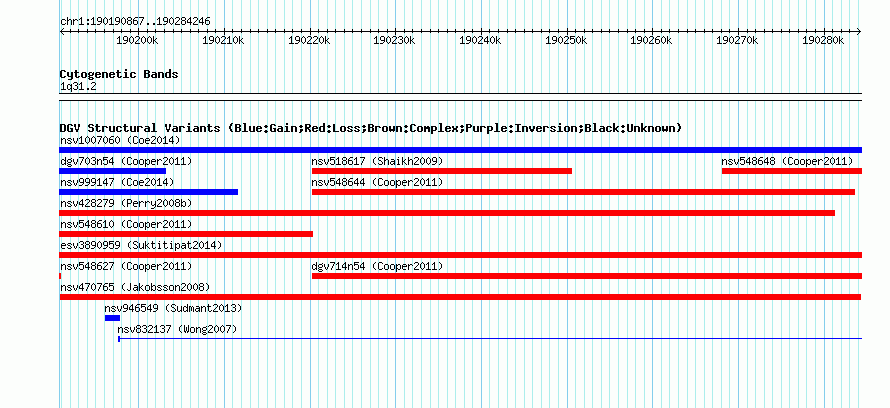This screenshot has height=408, width=890.
Task: Open nsv548610 (Cooper2011) label
Action: [x=126, y=224]
